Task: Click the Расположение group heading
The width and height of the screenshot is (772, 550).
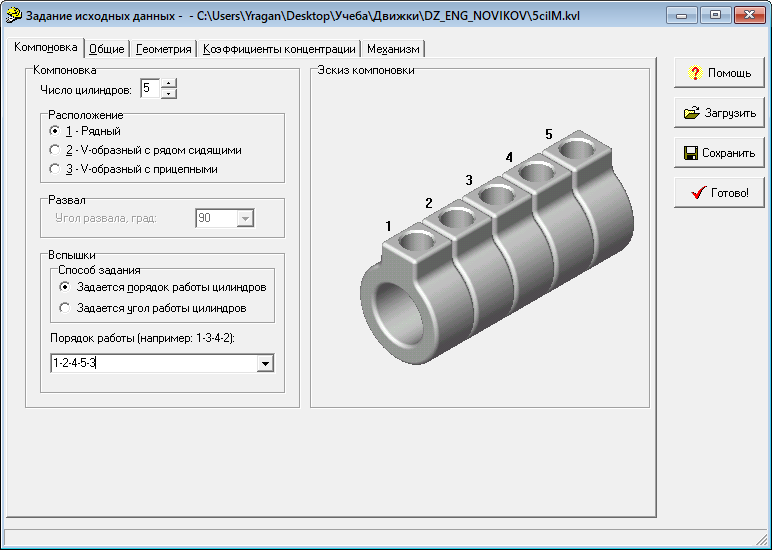Action: click(86, 115)
